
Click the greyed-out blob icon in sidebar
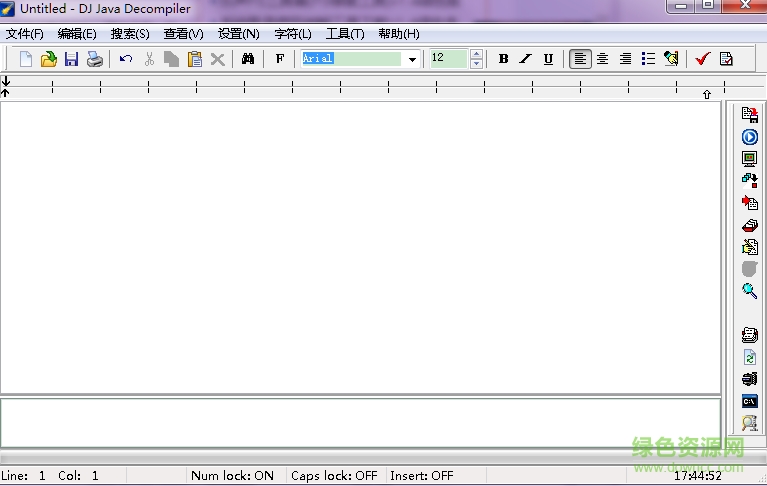749,268
